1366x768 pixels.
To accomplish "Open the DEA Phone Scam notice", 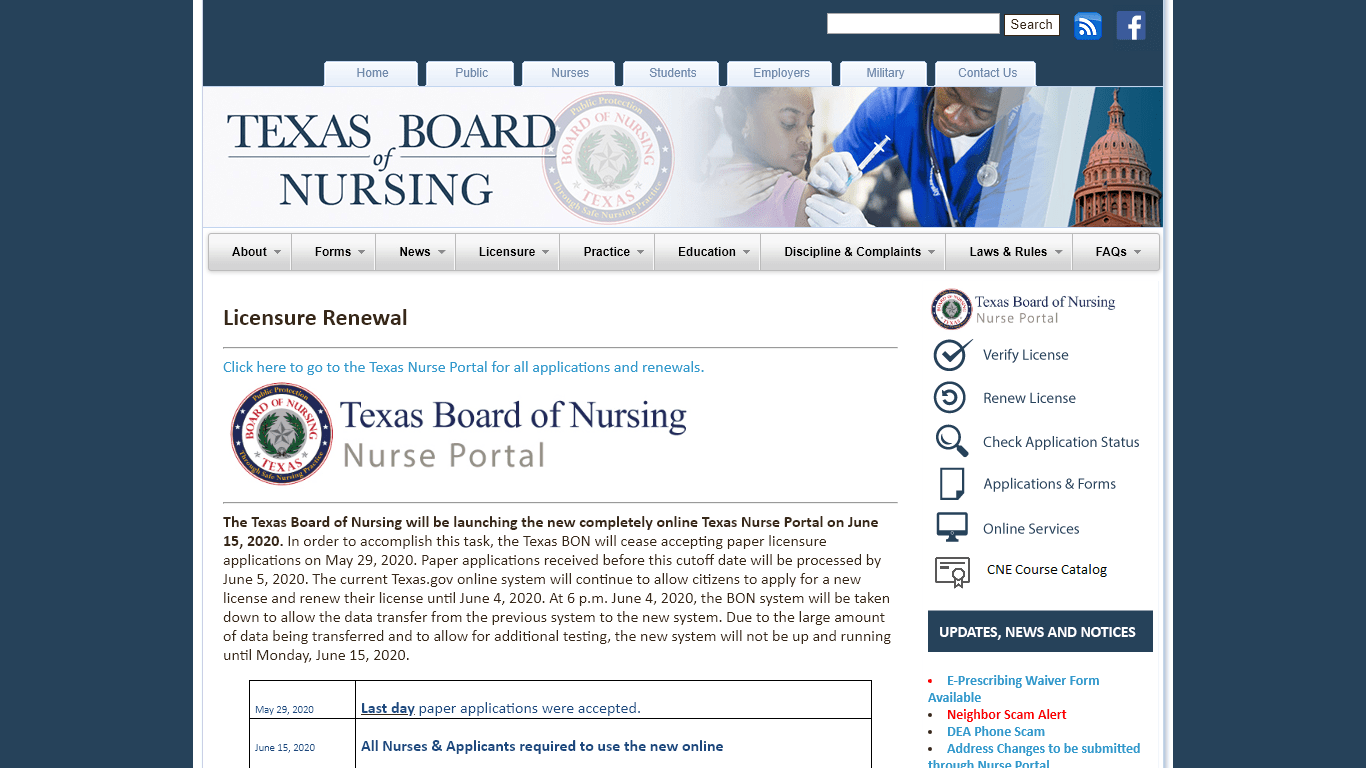I will [995, 732].
